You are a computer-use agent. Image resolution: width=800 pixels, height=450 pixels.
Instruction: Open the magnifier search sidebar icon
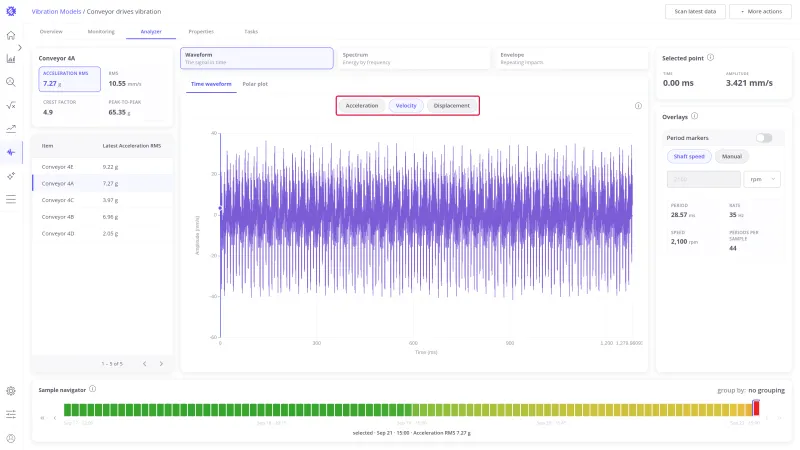(11, 82)
